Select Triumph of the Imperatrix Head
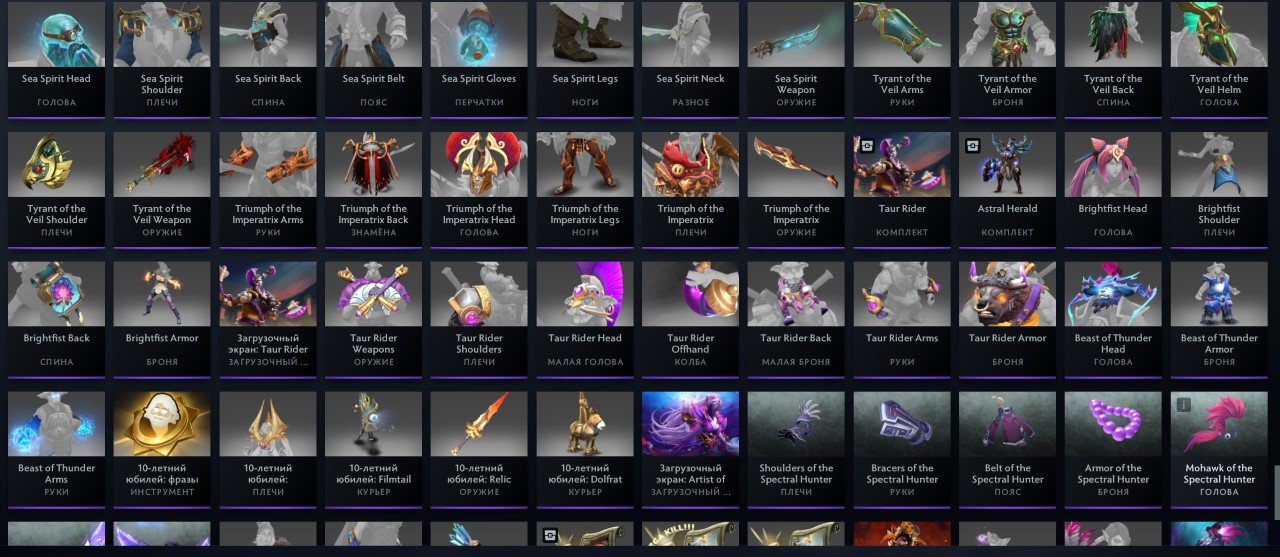The width and height of the screenshot is (1280, 557). click(x=479, y=190)
